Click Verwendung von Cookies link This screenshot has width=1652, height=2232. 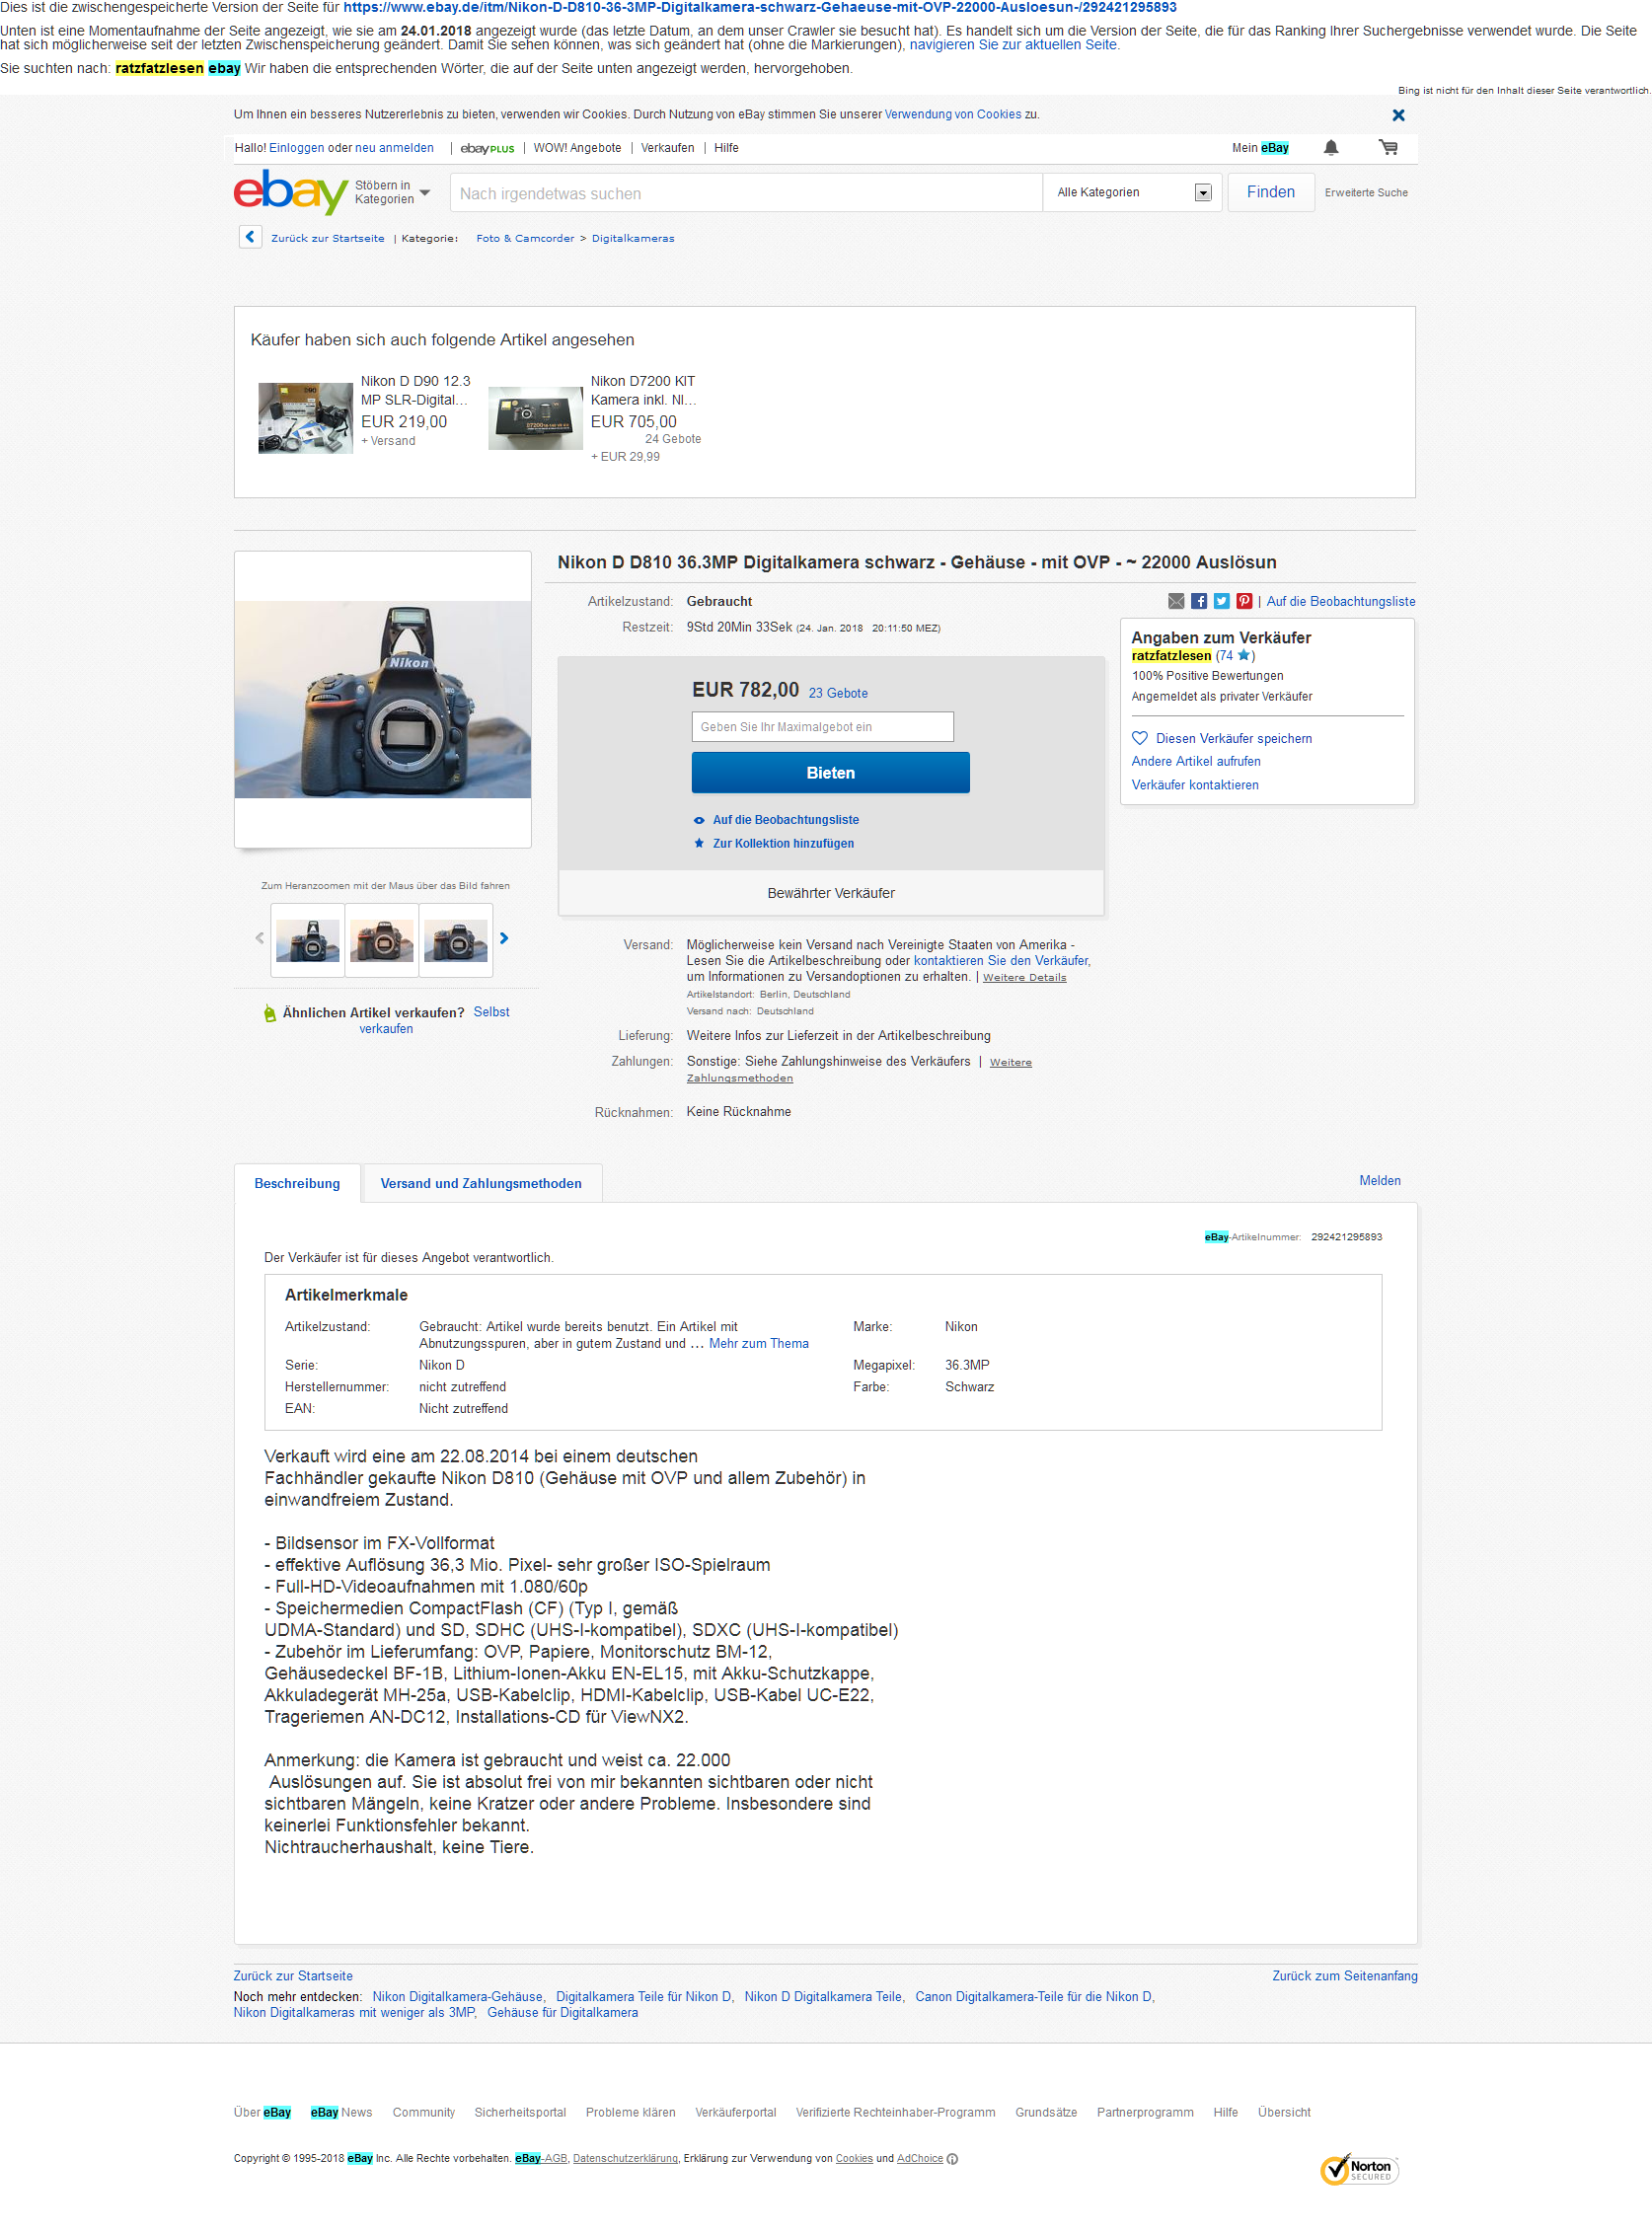click(x=952, y=115)
